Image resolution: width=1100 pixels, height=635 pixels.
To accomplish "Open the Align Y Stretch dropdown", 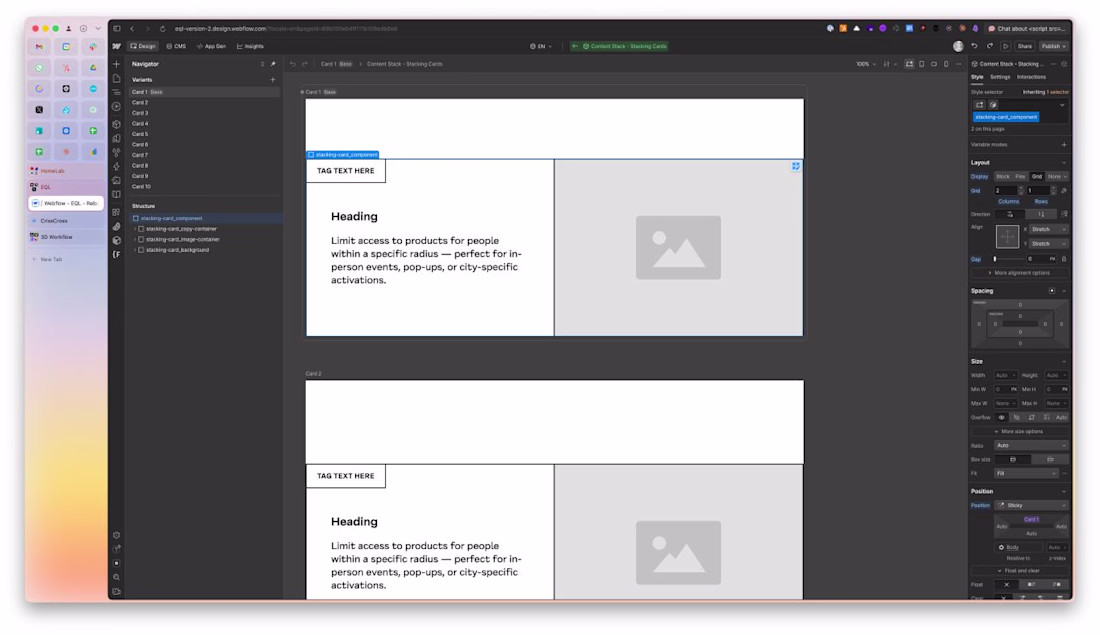I will 1049,243.
